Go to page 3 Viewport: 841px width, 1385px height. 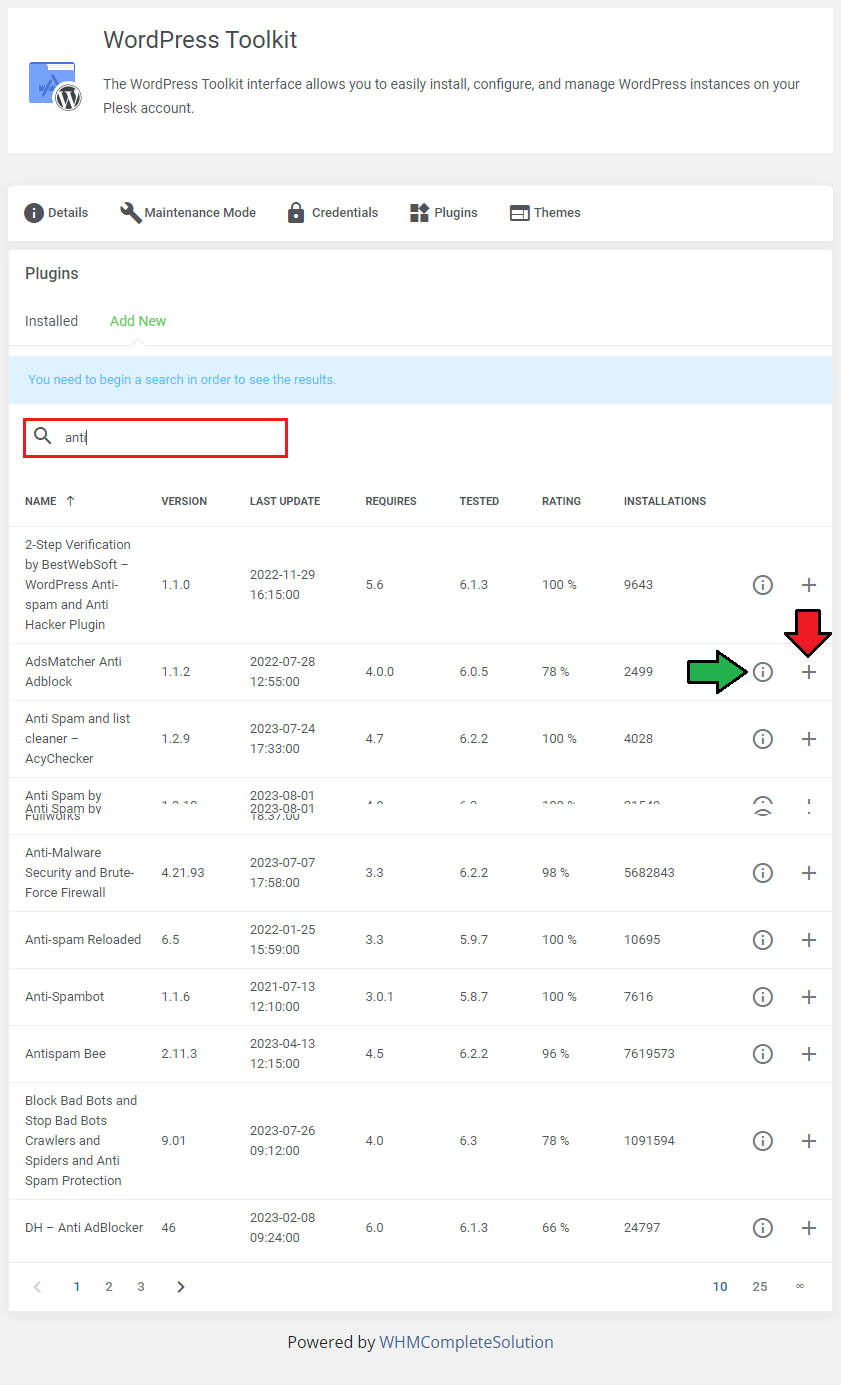[x=141, y=1287]
